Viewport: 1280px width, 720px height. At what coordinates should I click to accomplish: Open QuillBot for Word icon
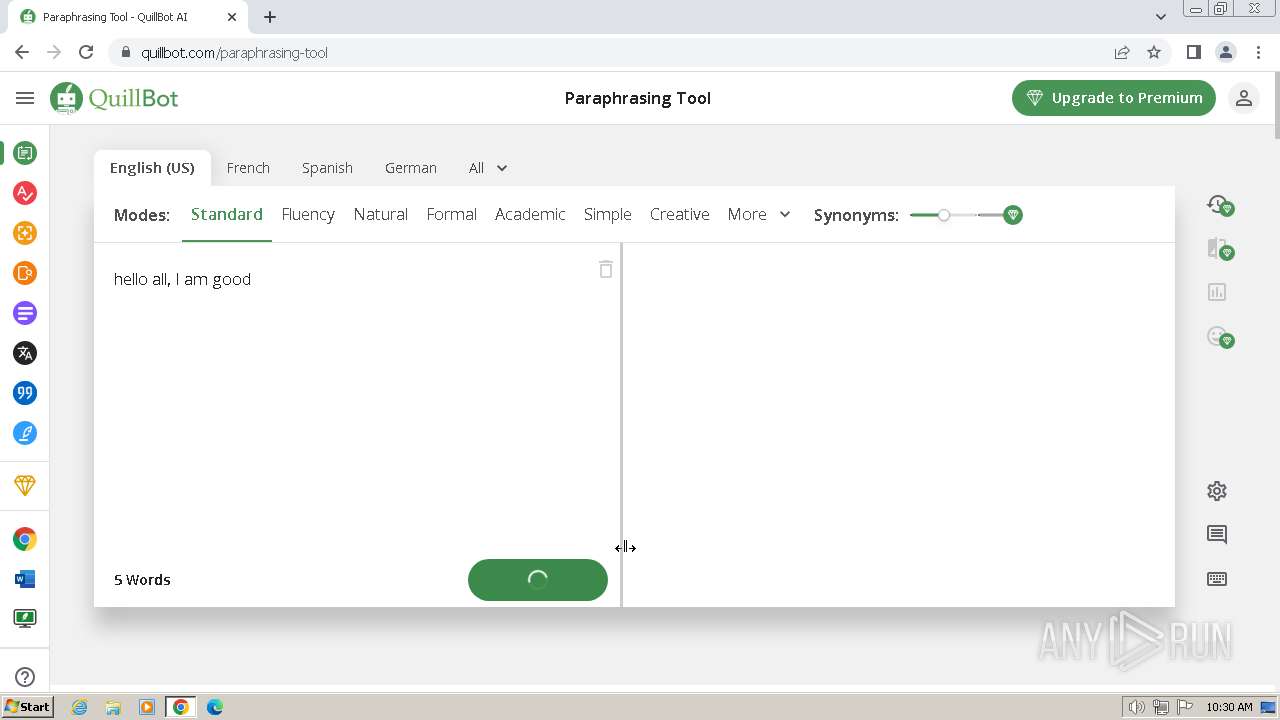tap(25, 579)
